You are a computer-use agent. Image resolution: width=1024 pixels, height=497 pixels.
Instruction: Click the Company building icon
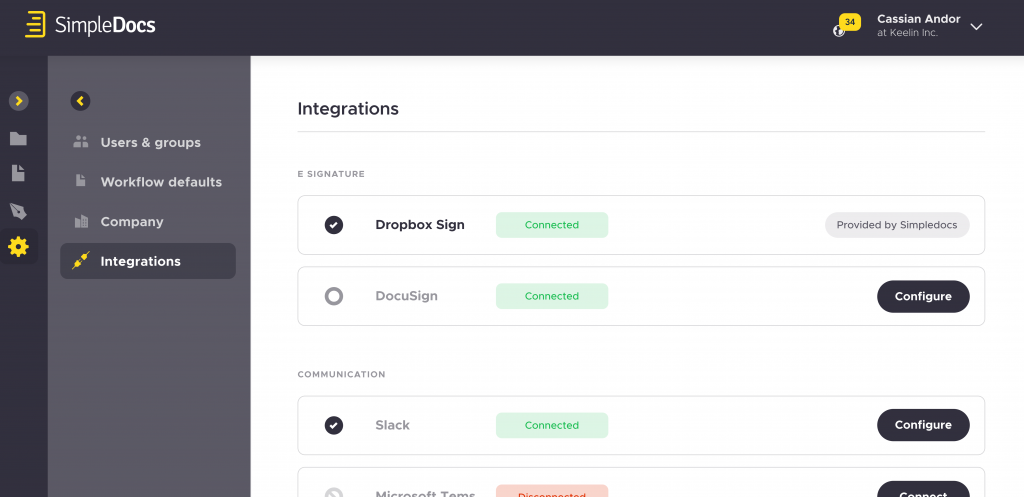81,221
